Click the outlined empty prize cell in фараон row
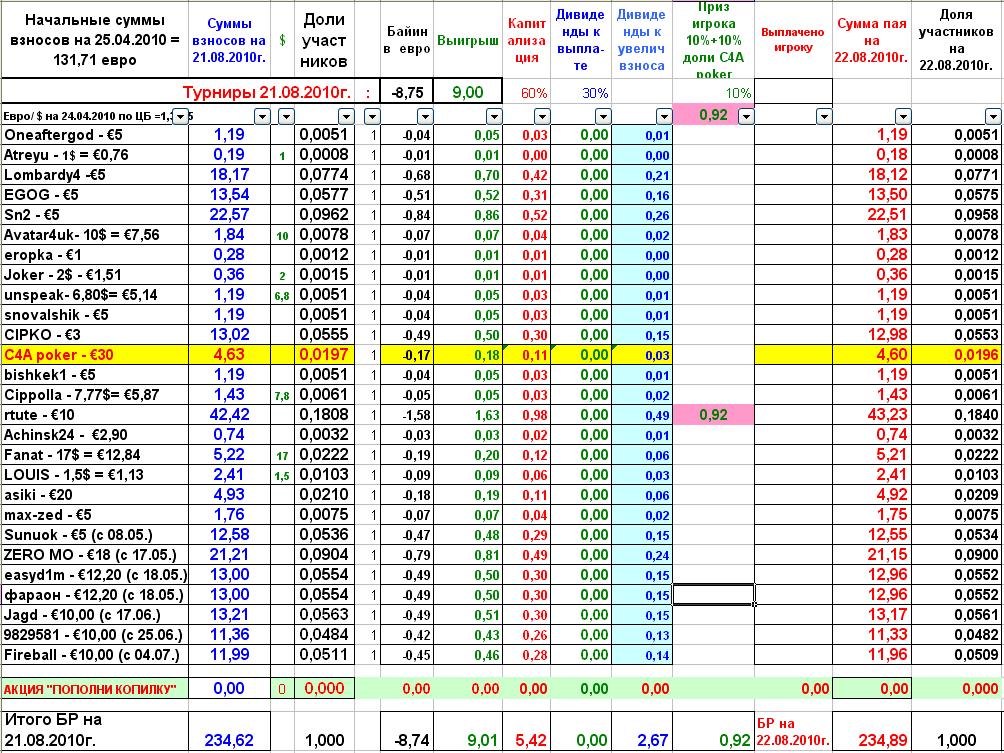The width and height of the screenshot is (1004, 753). [714, 594]
